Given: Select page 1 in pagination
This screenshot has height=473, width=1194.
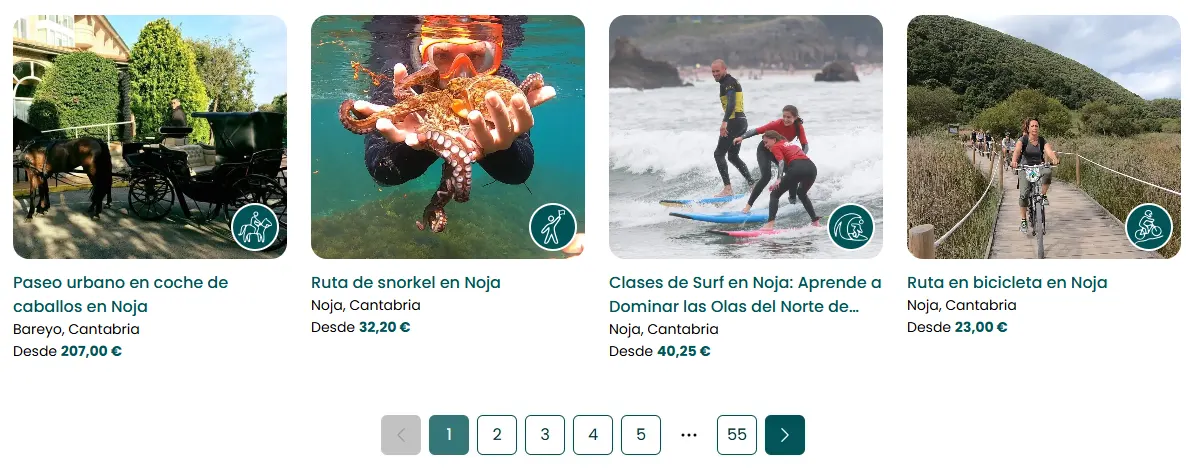Looking at the screenshot, I should pyautogui.click(x=449, y=435).
